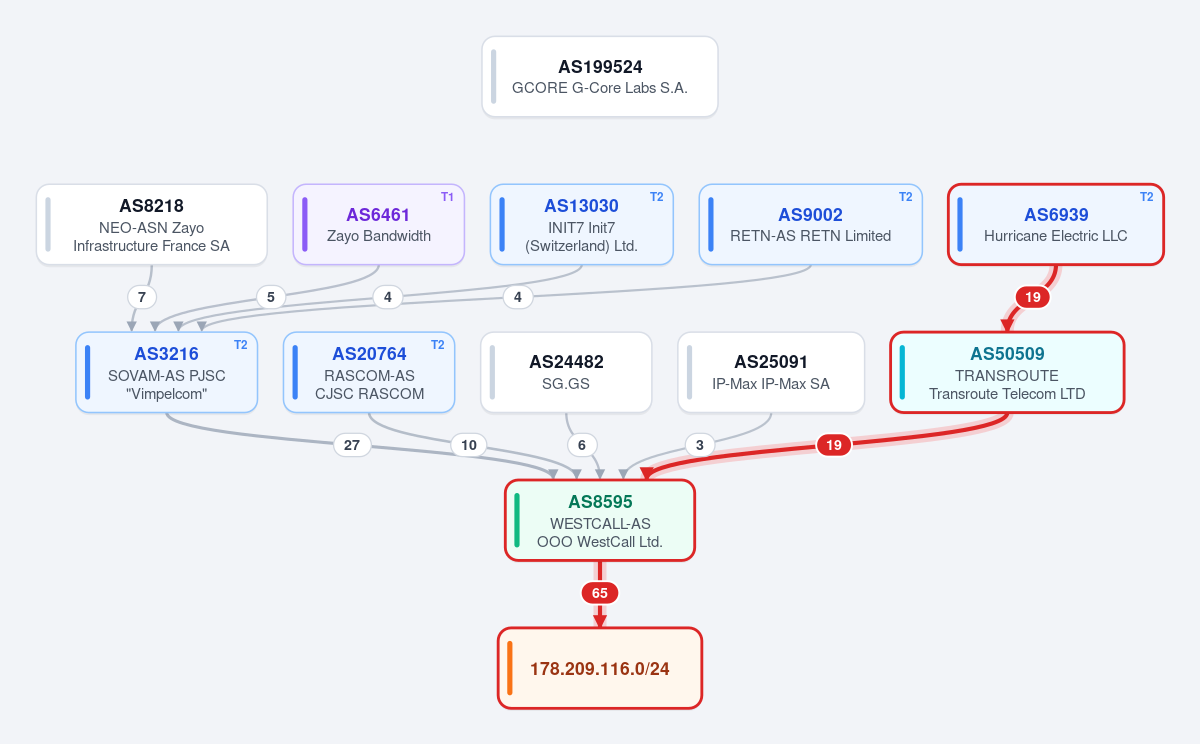Click the AS8218 NEO-ASN Zayo node
This screenshot has width=1200, height=744.
152,224
